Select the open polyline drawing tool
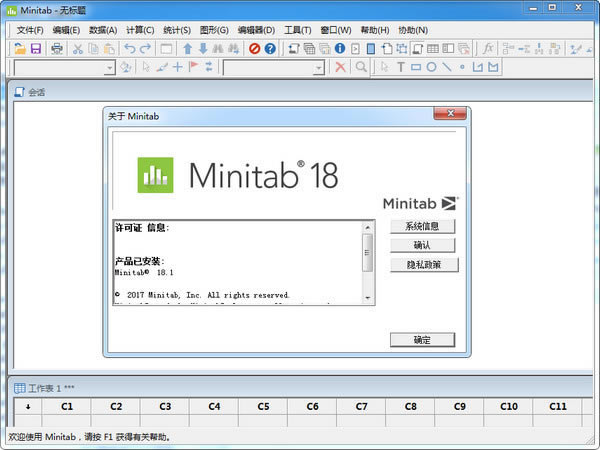 coord(478,67)
